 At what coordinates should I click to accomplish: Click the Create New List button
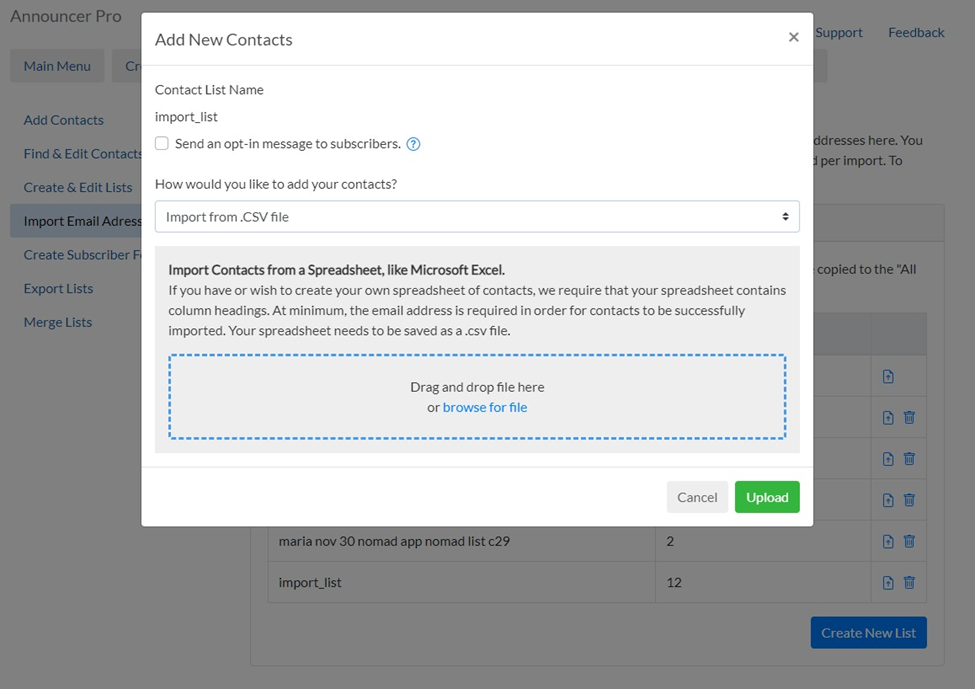868,632
